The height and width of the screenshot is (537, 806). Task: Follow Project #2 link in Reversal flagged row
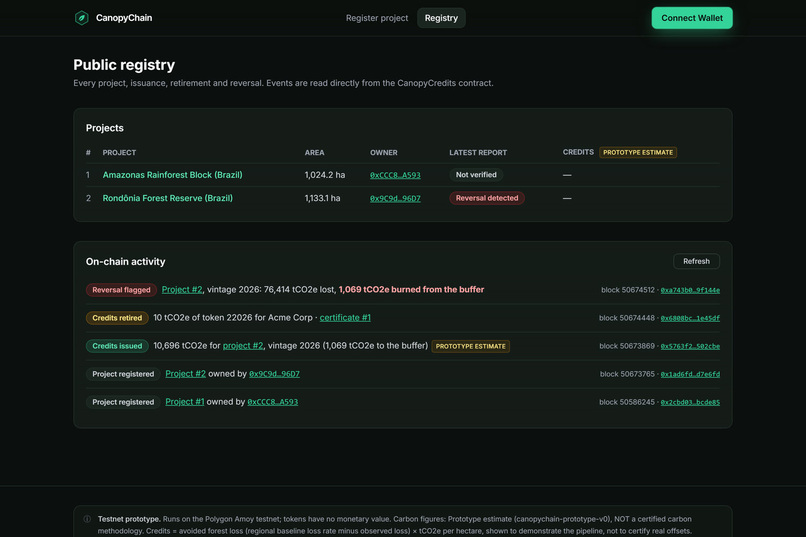point(182,289)
